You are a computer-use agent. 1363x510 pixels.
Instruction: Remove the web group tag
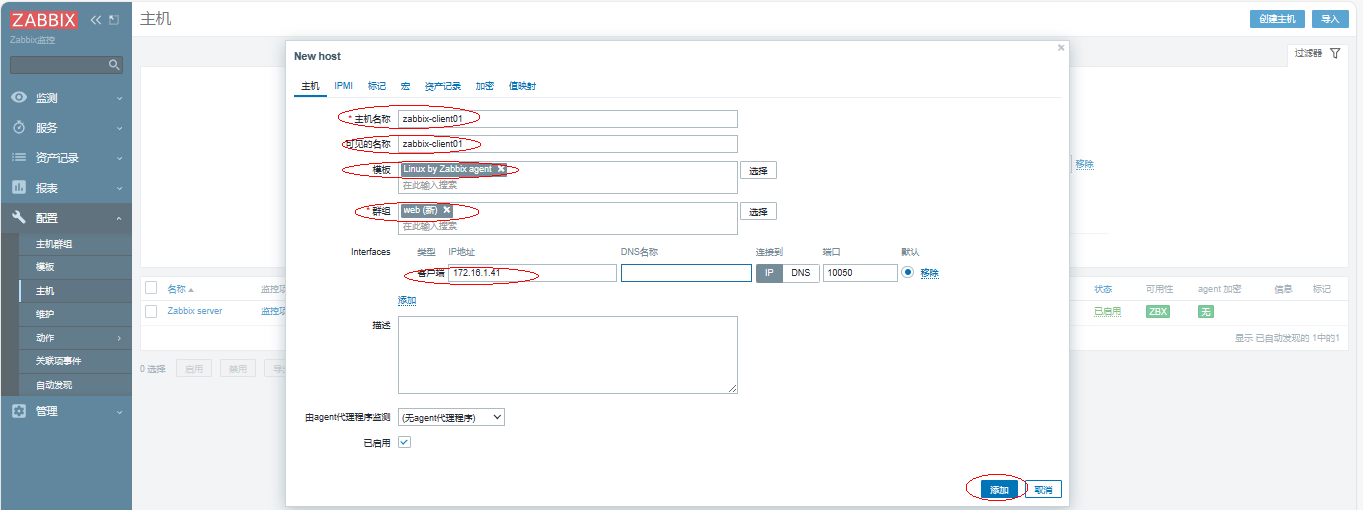[447, 210]
